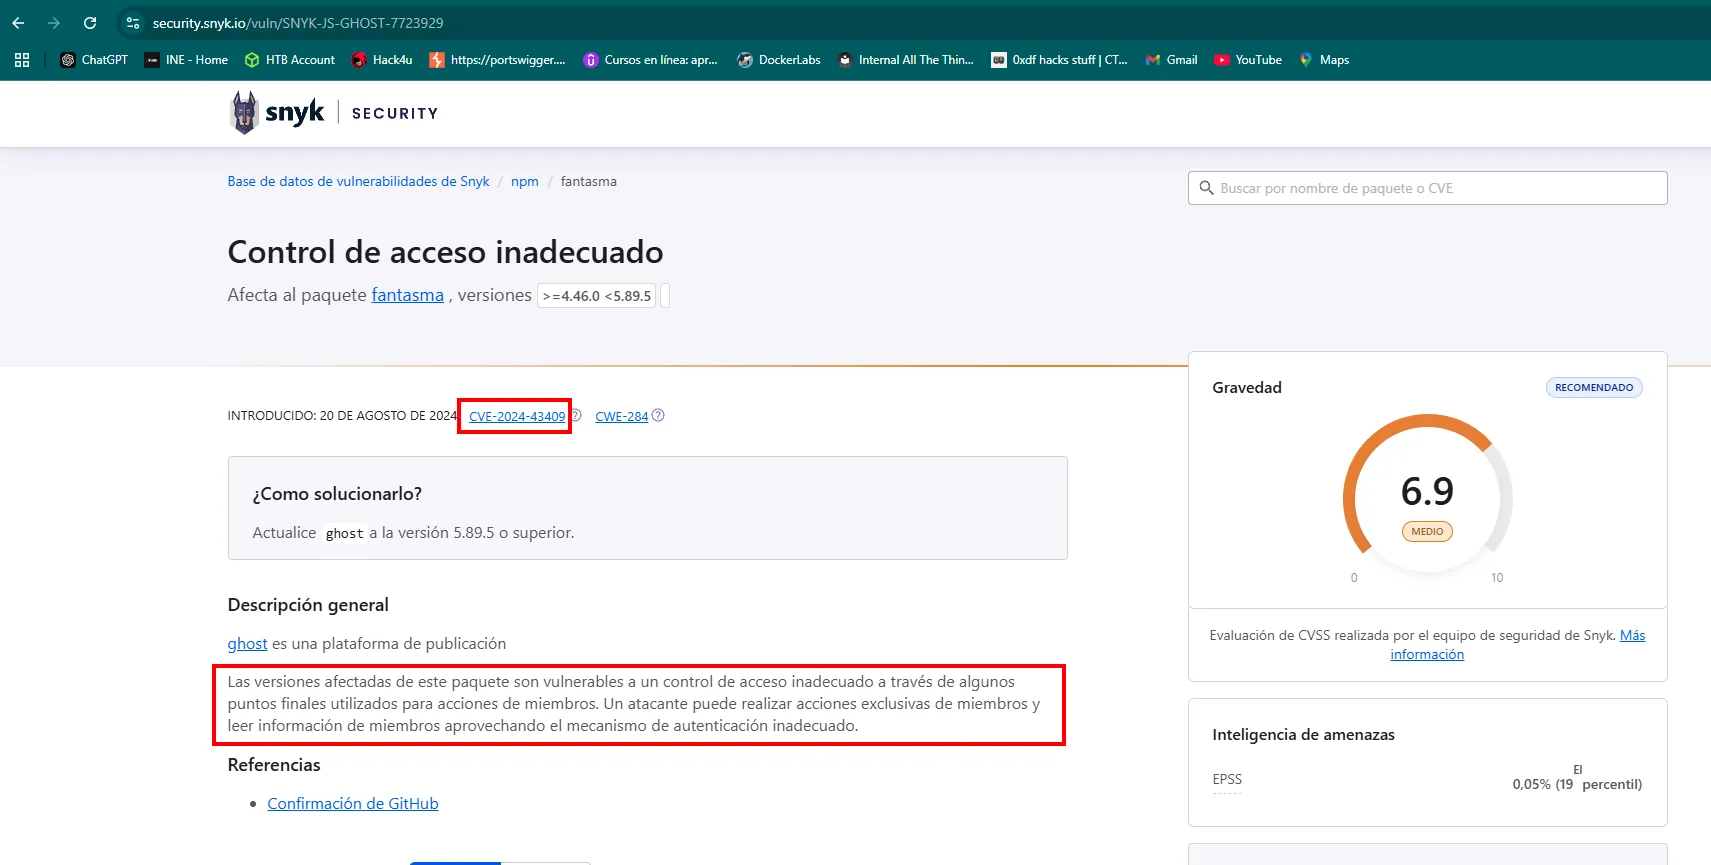Click the INTRODUCIDO date text
Image resolution: width=1711 pixels, height=865 pixels.
(x=342, y=415)
